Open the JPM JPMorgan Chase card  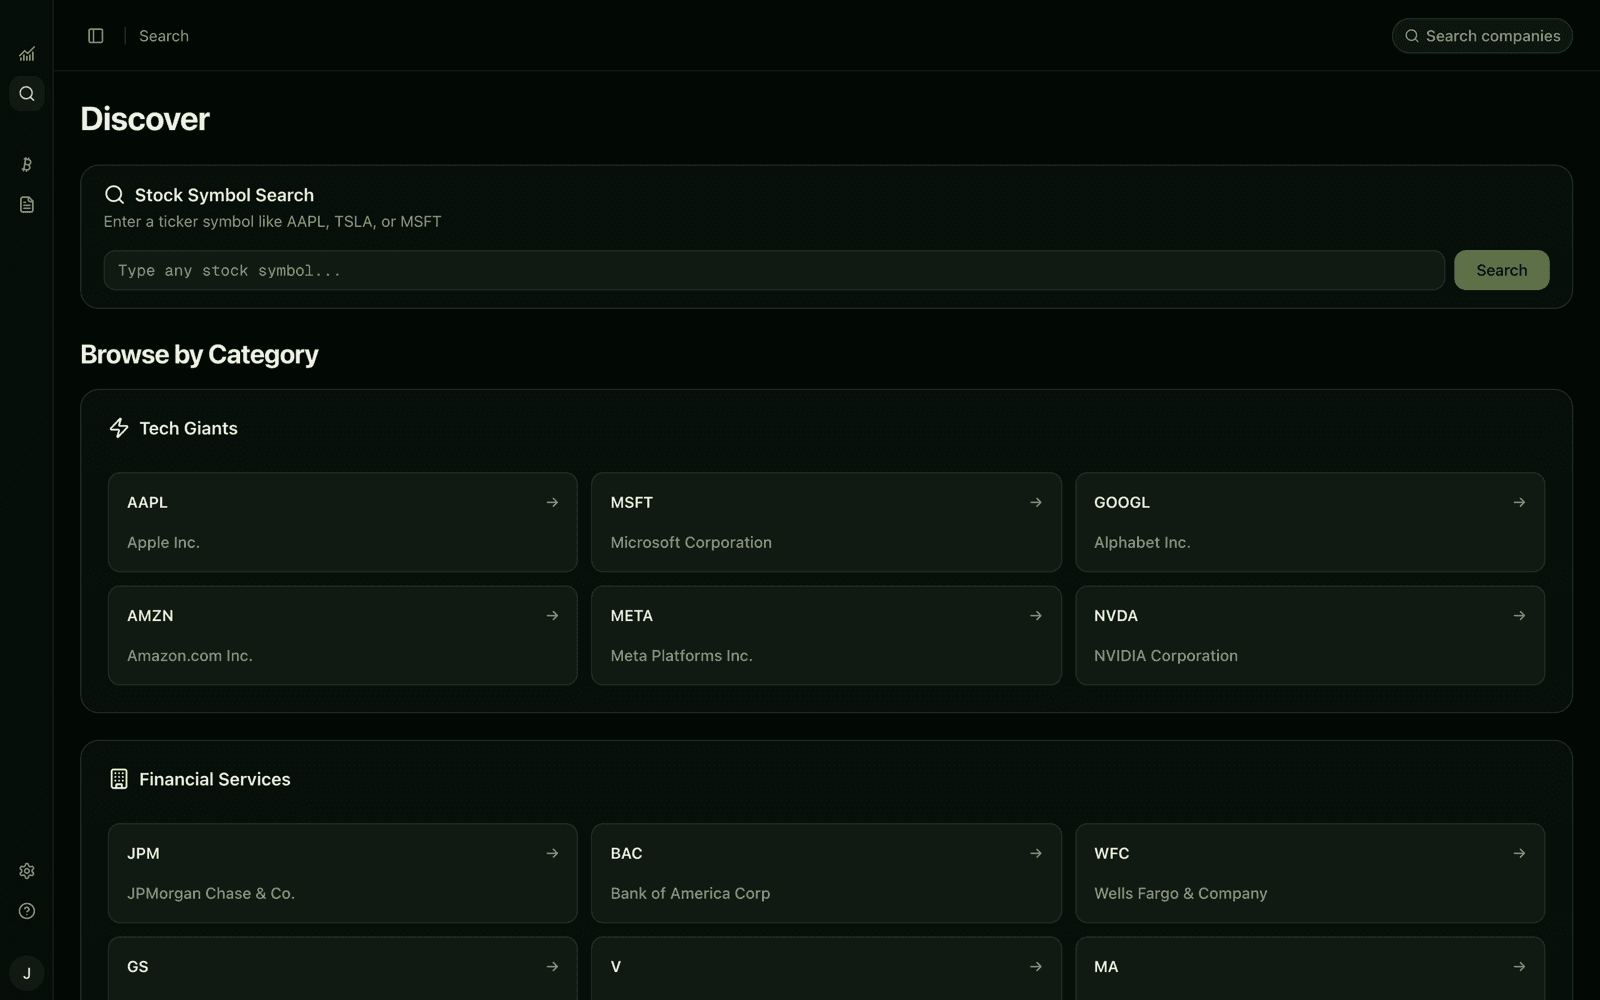click(x=342, y=873)
